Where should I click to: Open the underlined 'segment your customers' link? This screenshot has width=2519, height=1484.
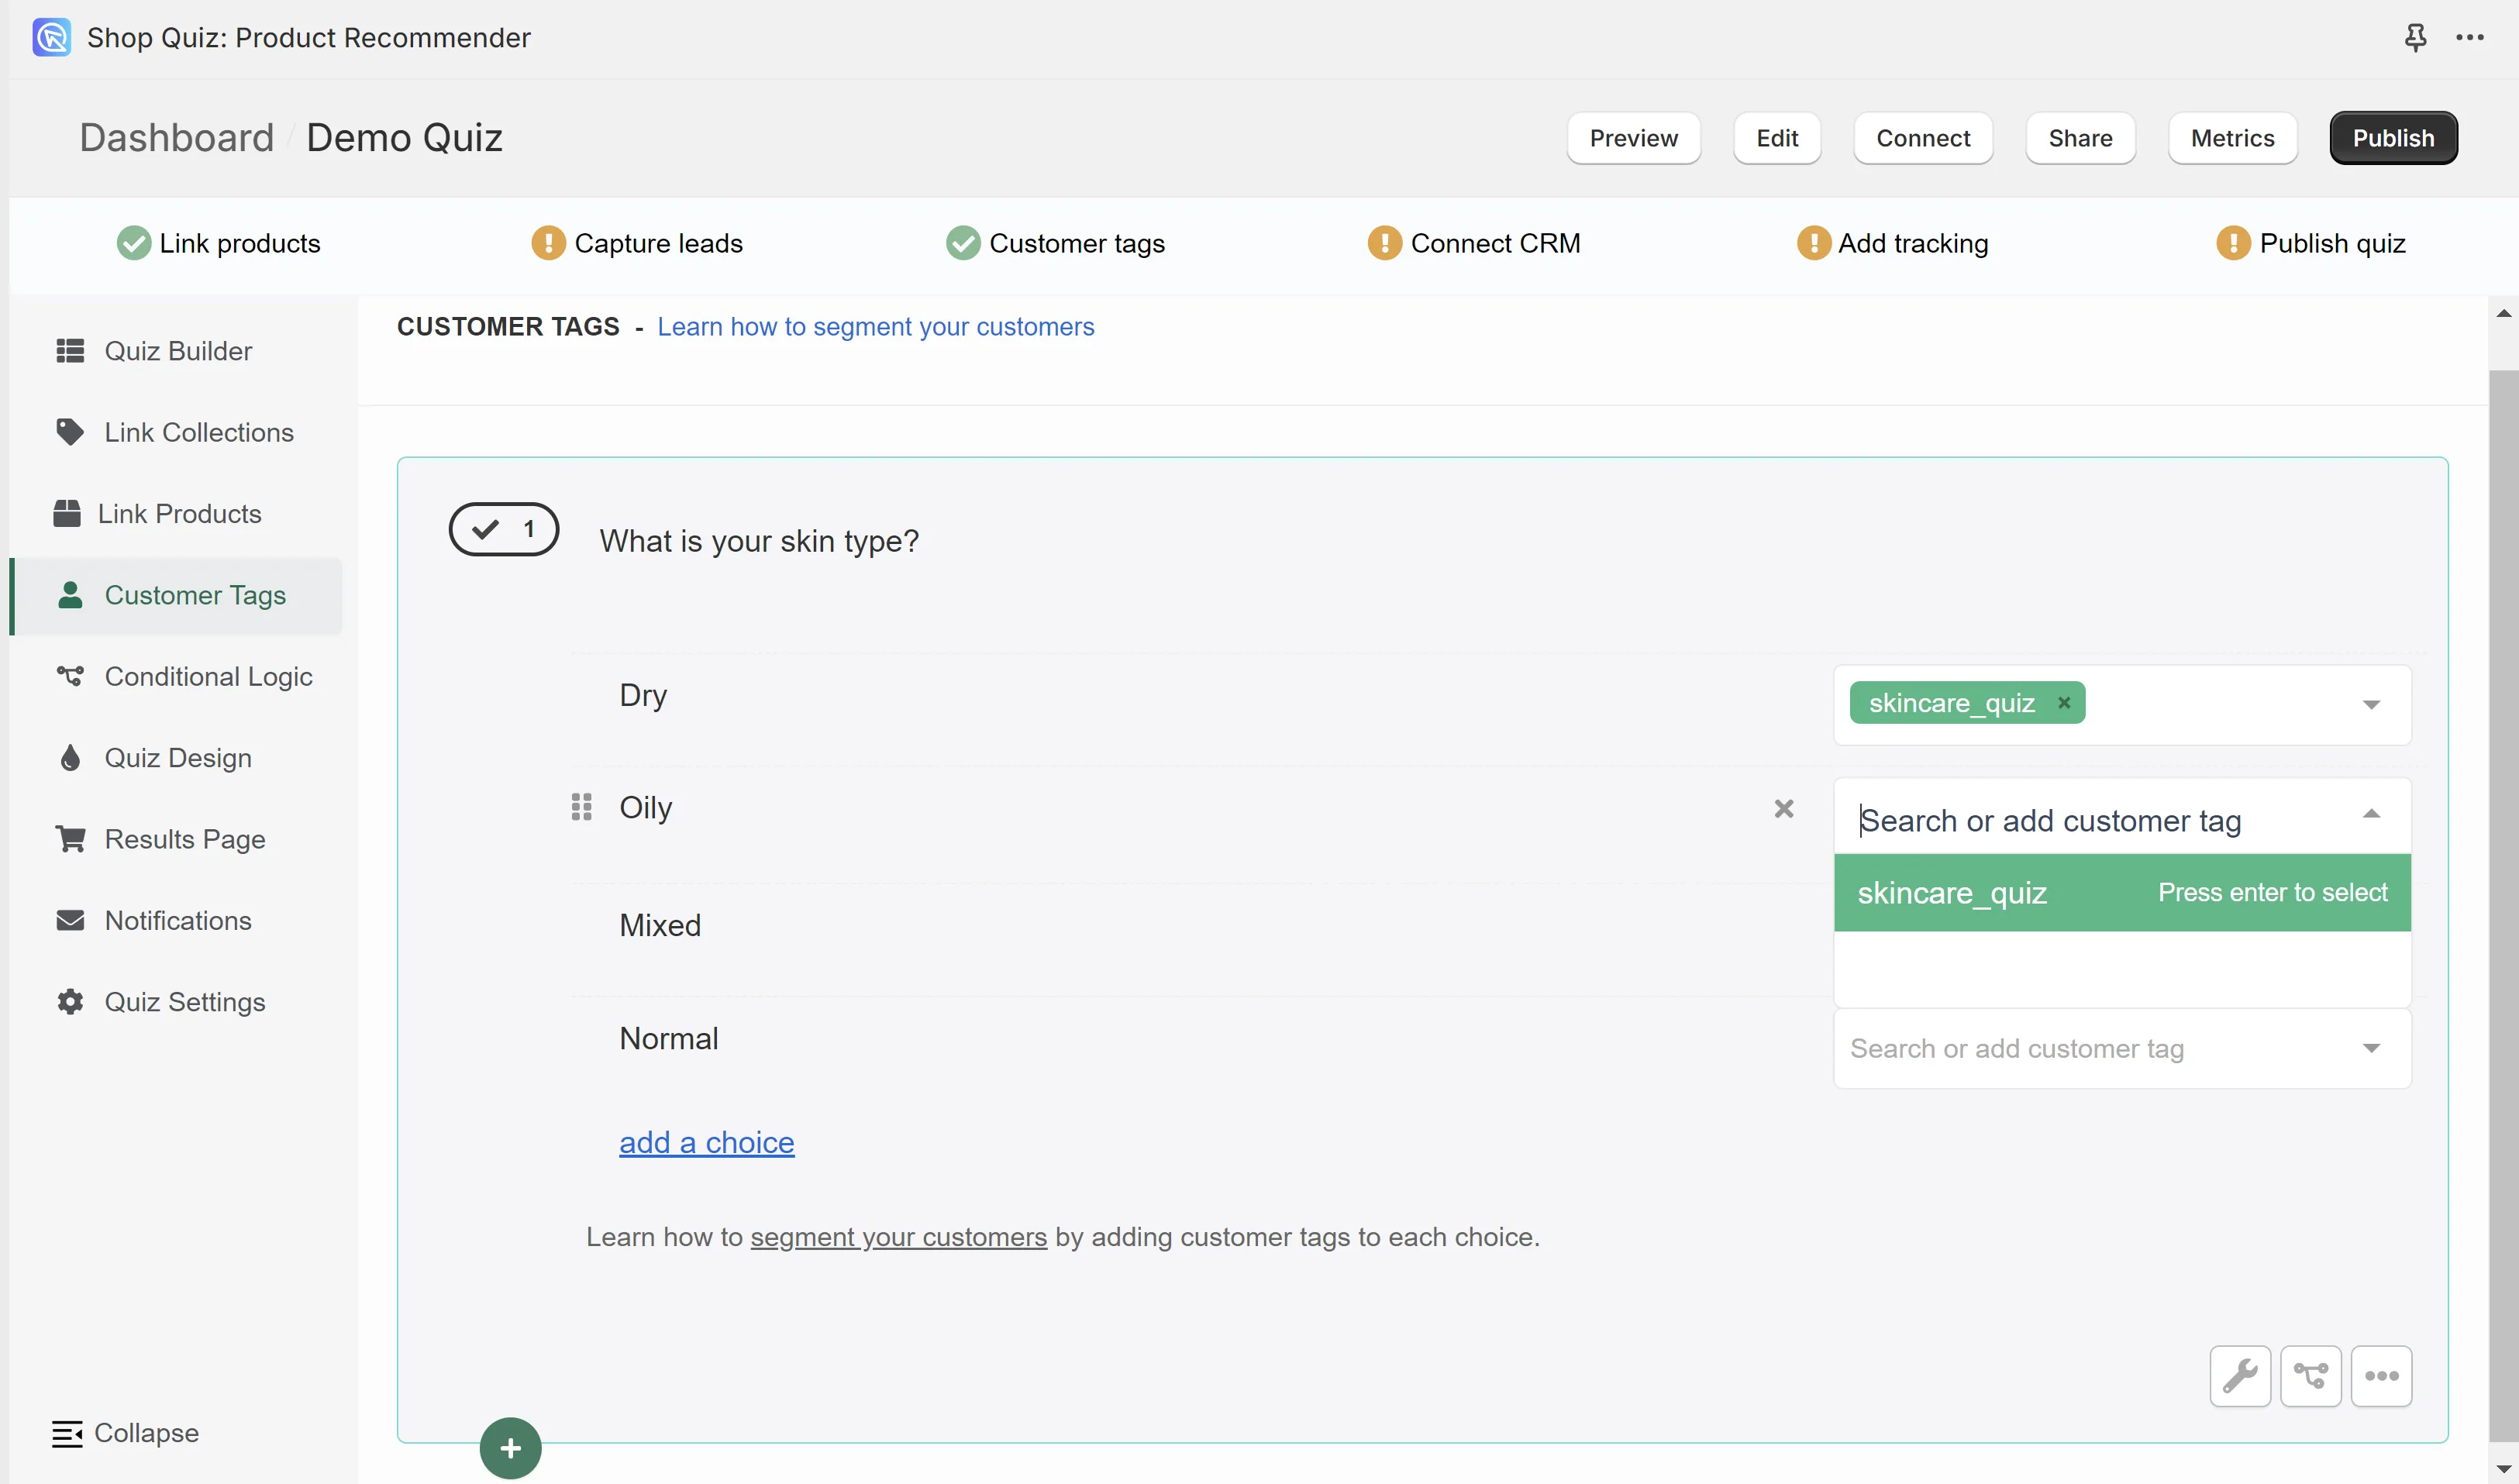click(x=898, y=1237)
